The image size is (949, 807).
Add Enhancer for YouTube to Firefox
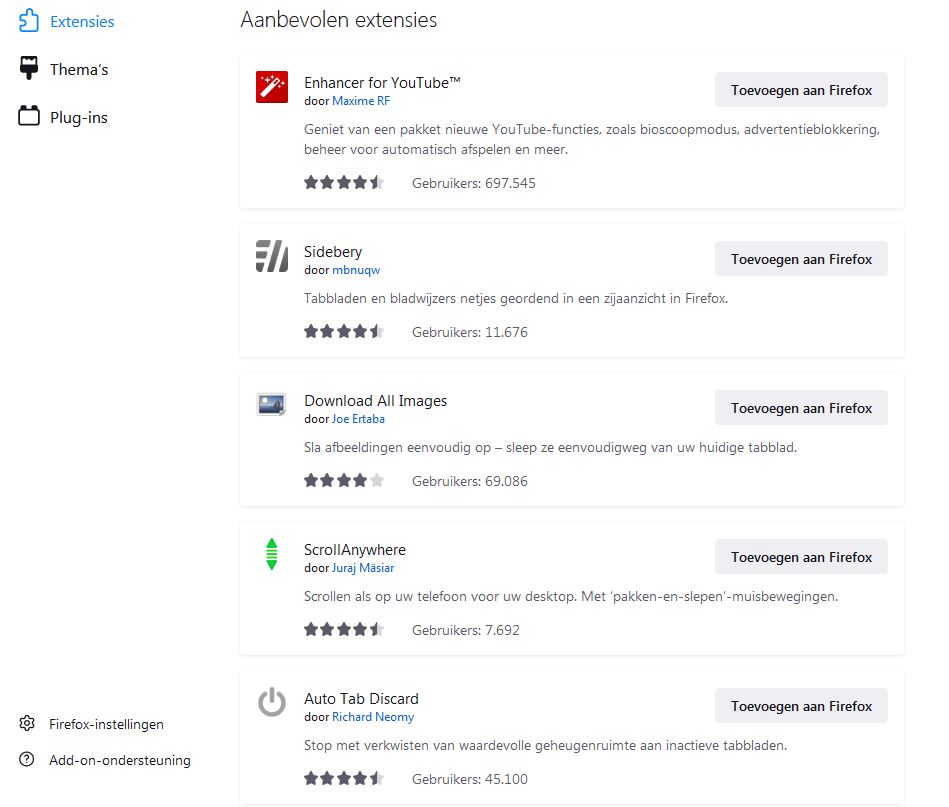tap(801, 90)
